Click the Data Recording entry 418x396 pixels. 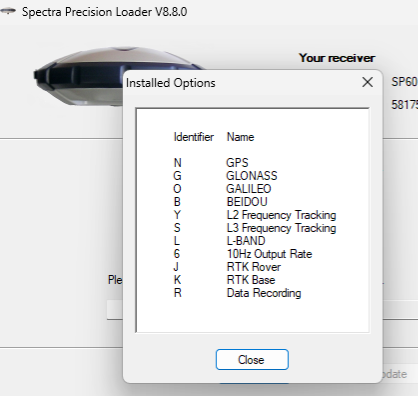[x=264, y=293]
